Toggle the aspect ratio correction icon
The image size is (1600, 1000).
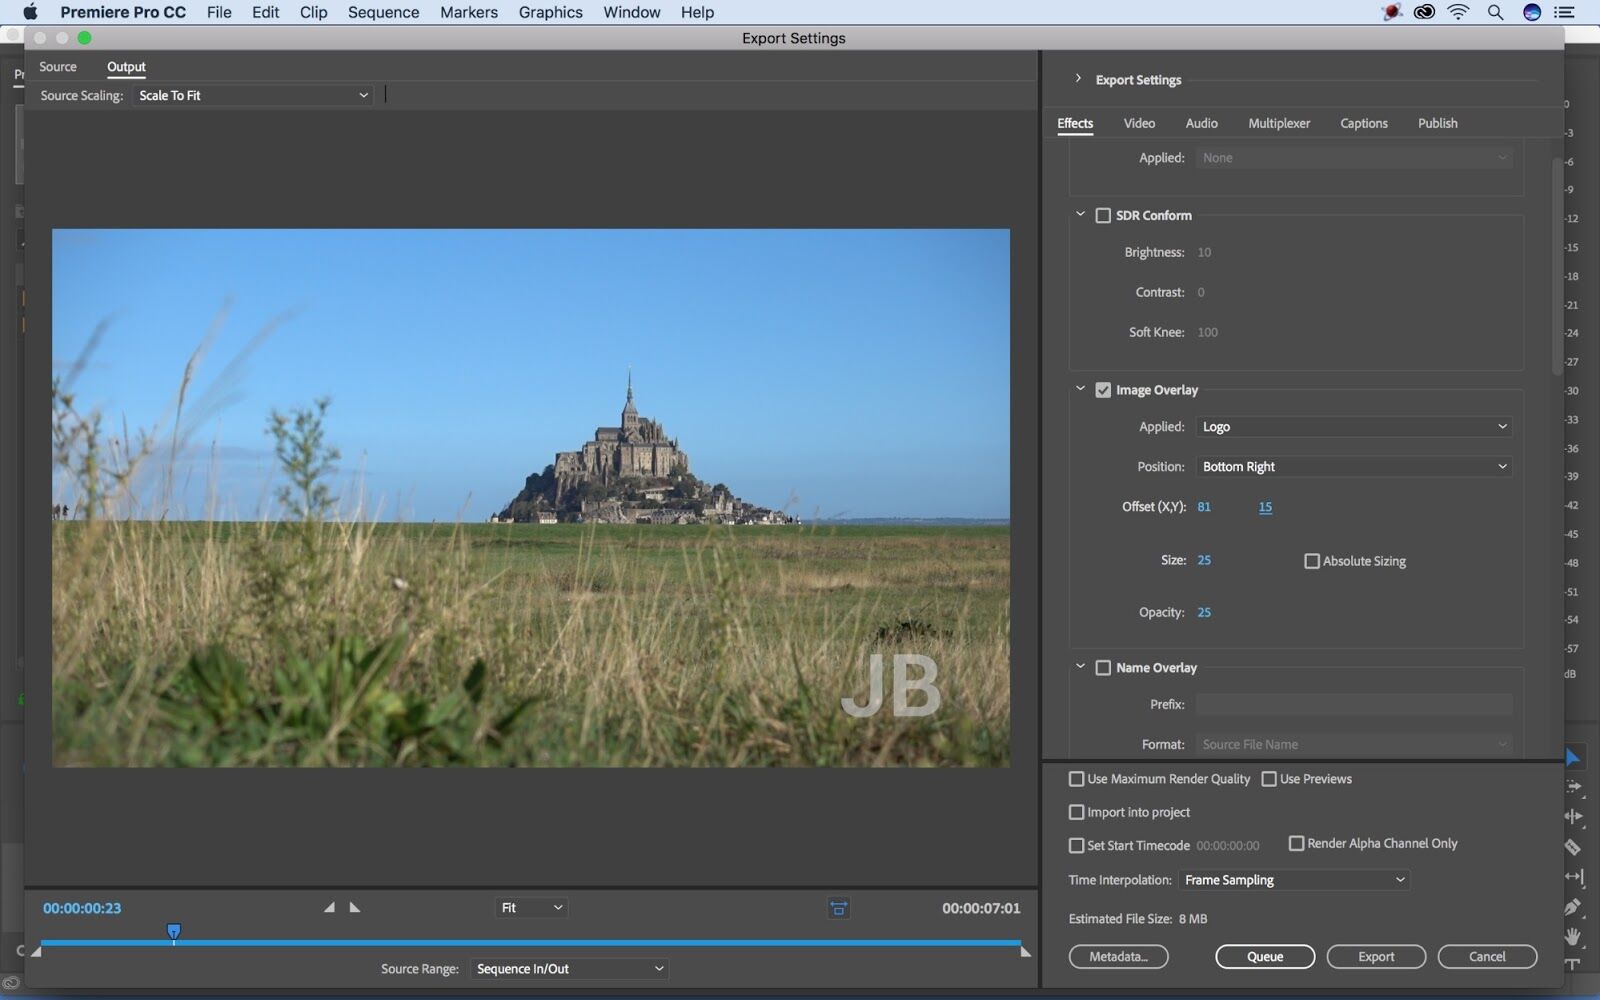pos(838,908)
